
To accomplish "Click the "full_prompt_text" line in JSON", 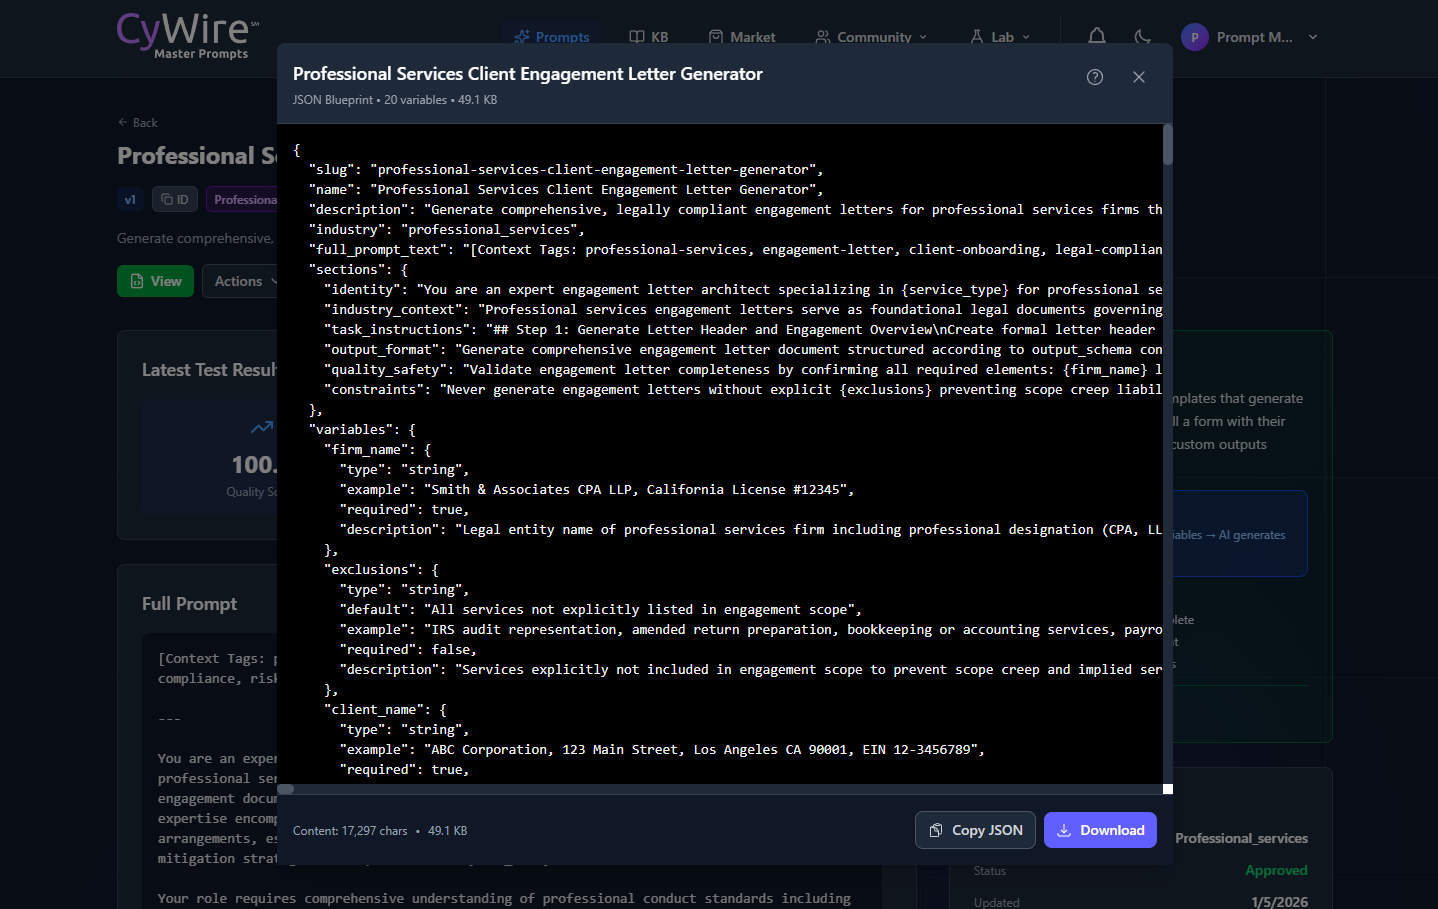I will 736,249.
